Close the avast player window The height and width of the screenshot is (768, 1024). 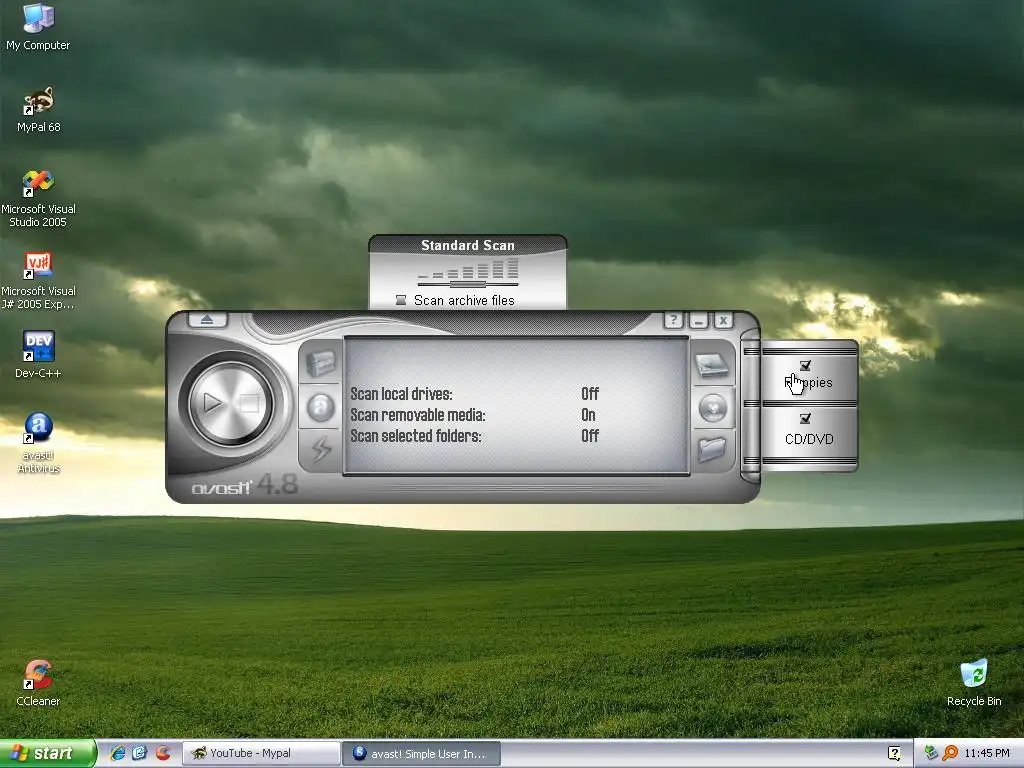(723, 320)
